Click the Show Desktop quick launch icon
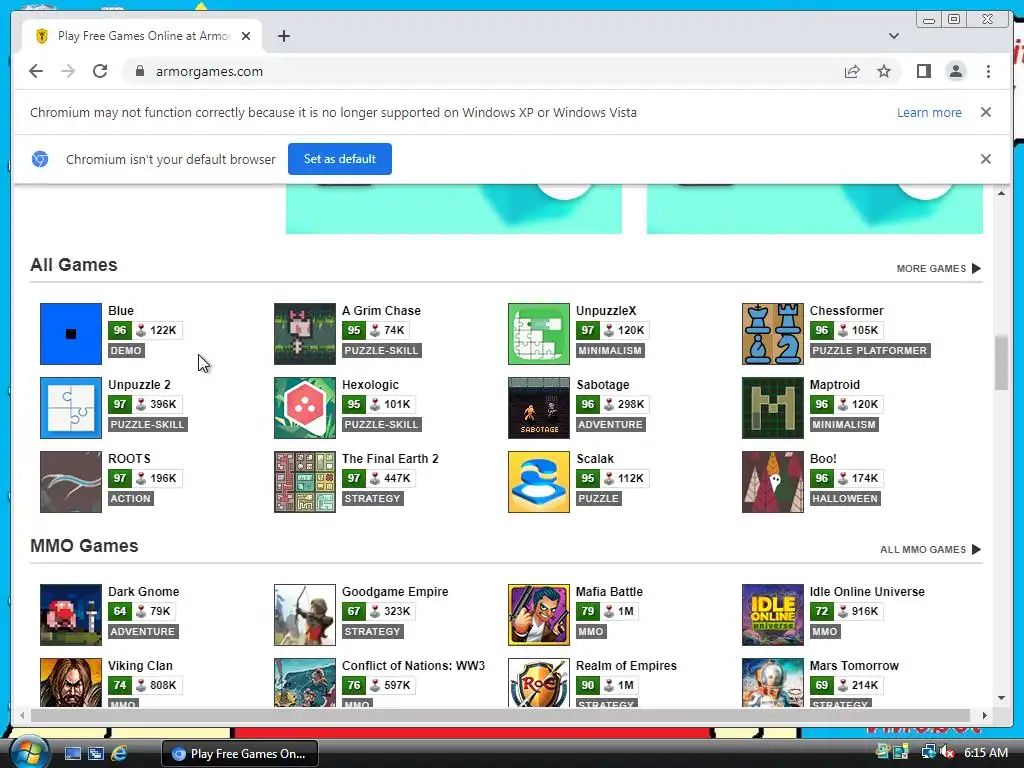The width and height of the screenshot is (1024, 768). pyautogui.click(x=72, y=754)
